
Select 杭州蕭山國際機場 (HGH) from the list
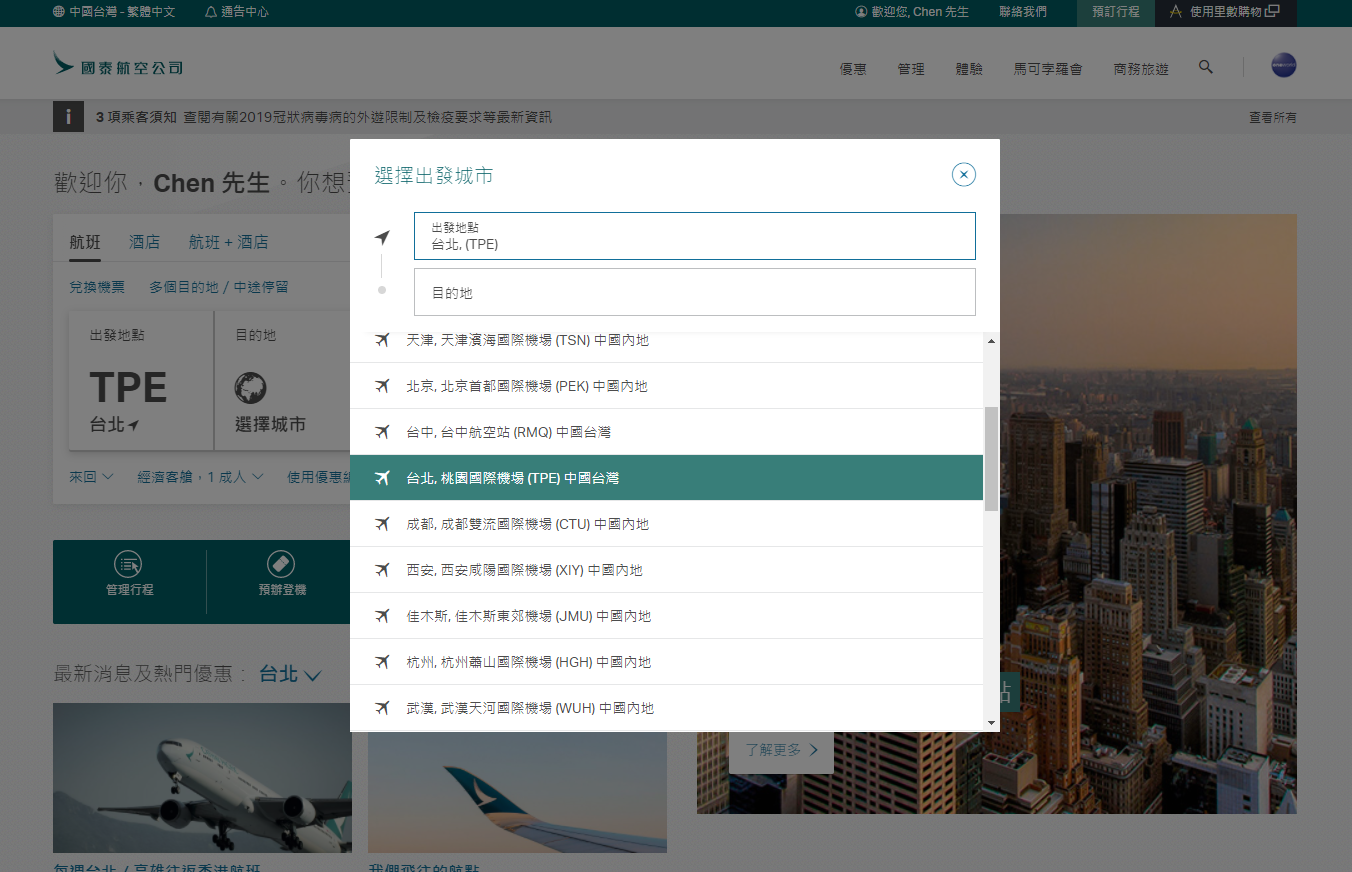pos(667,662)
